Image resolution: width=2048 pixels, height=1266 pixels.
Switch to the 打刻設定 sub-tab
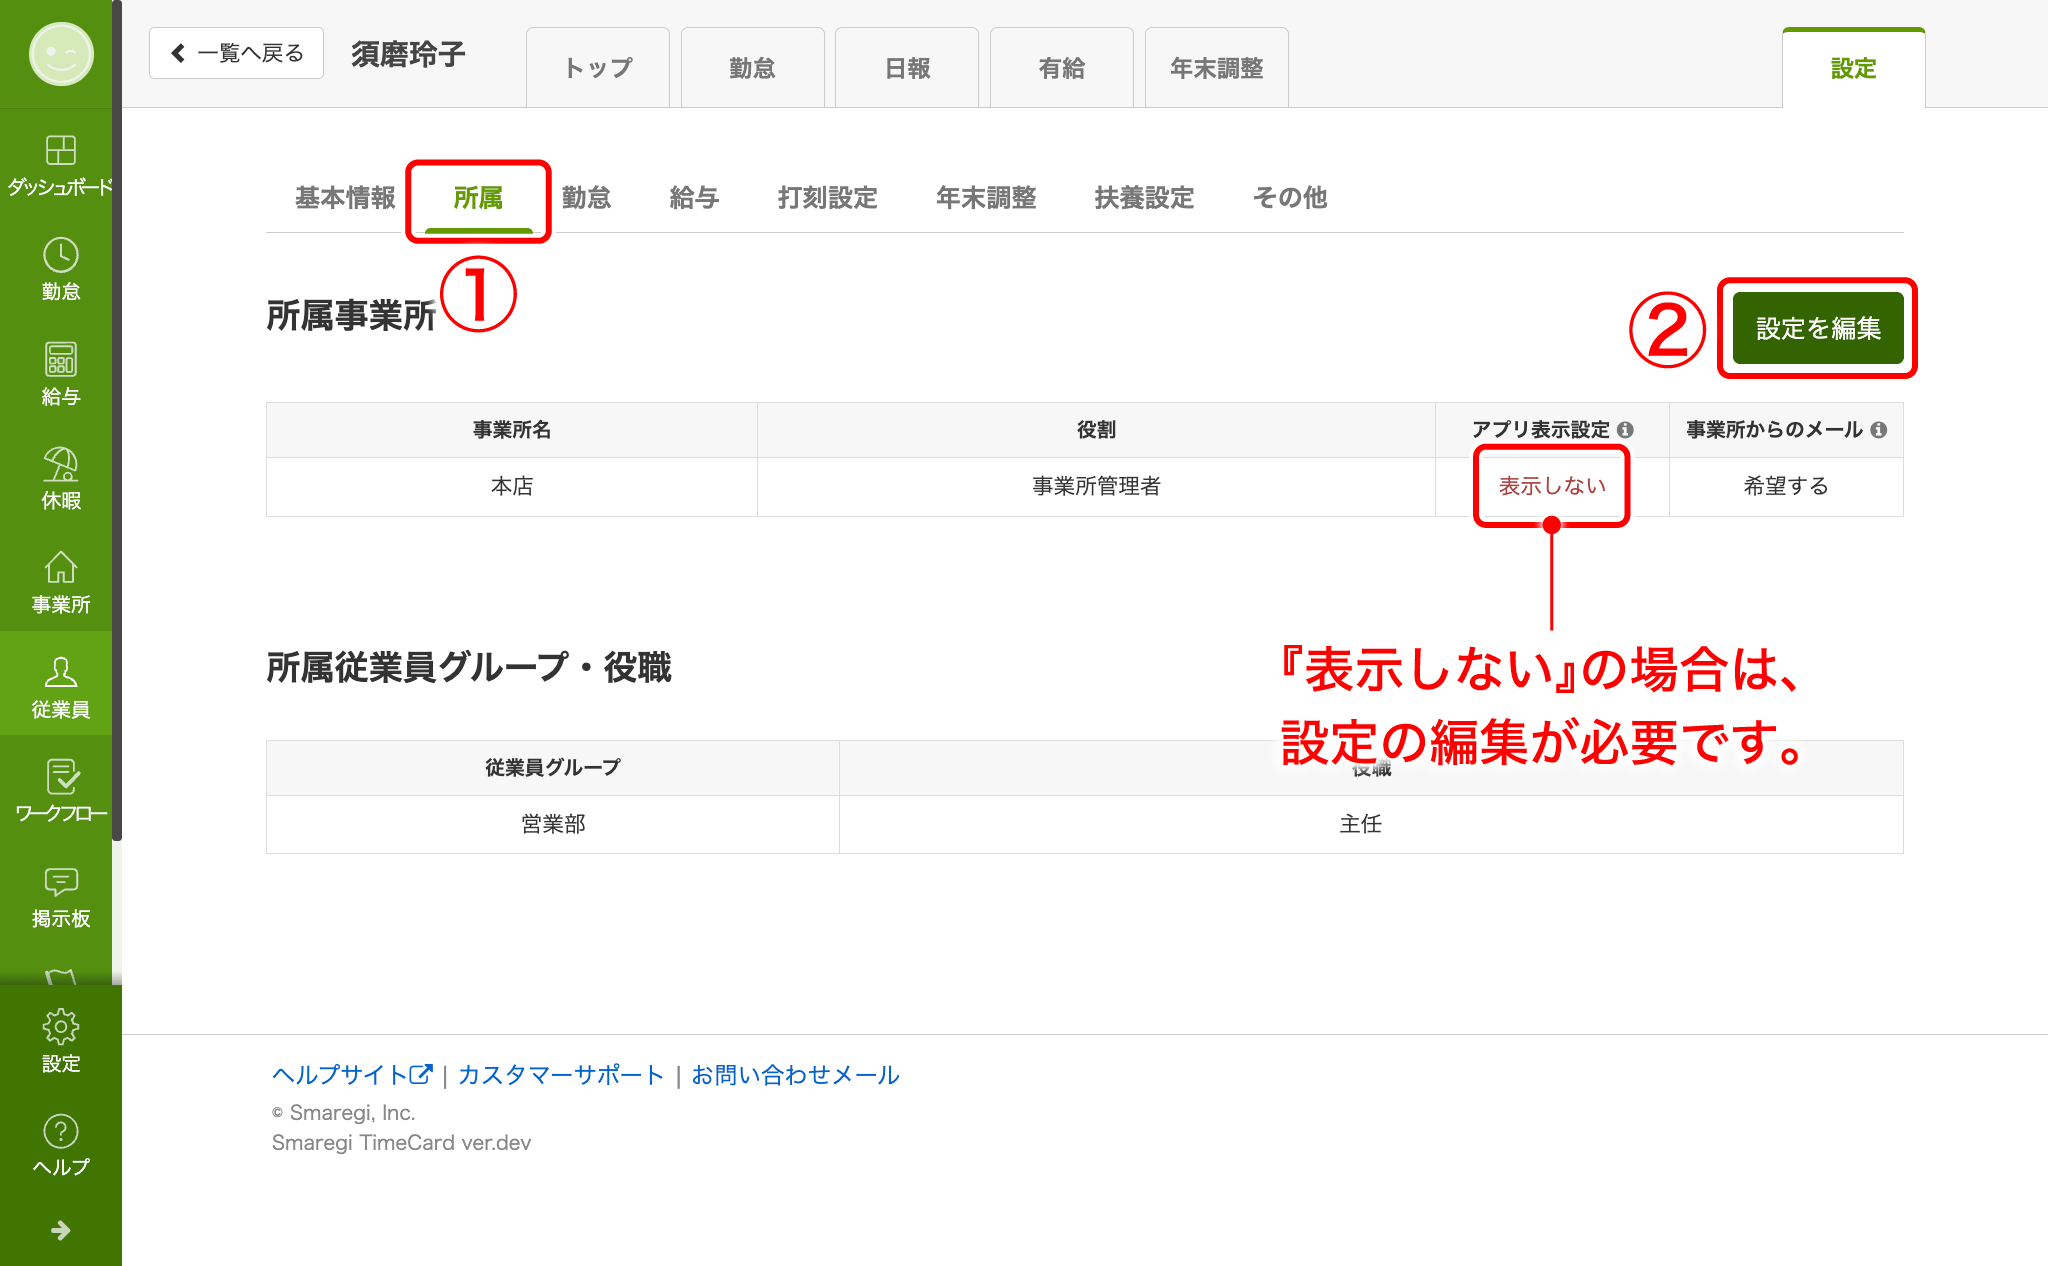coord(827,198)
